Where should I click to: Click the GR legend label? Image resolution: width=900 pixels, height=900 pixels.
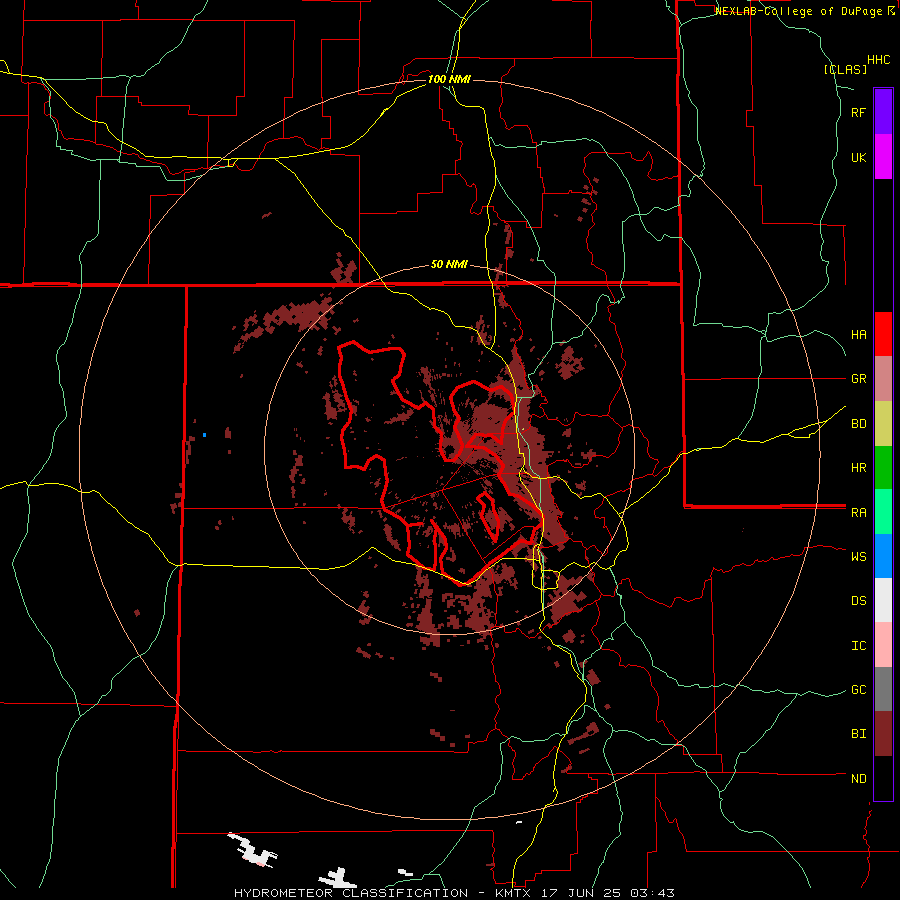coord(858,379)
